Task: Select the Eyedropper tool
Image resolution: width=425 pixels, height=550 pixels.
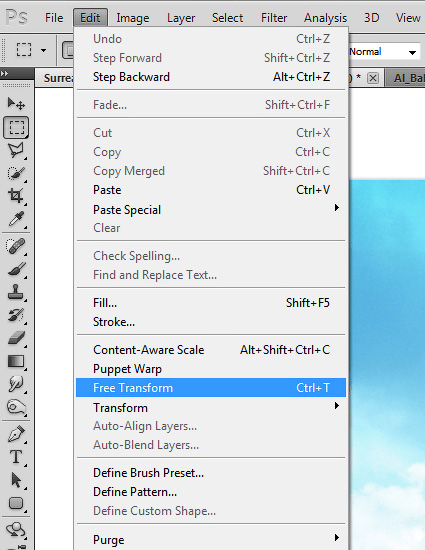Action: (16, 219)
